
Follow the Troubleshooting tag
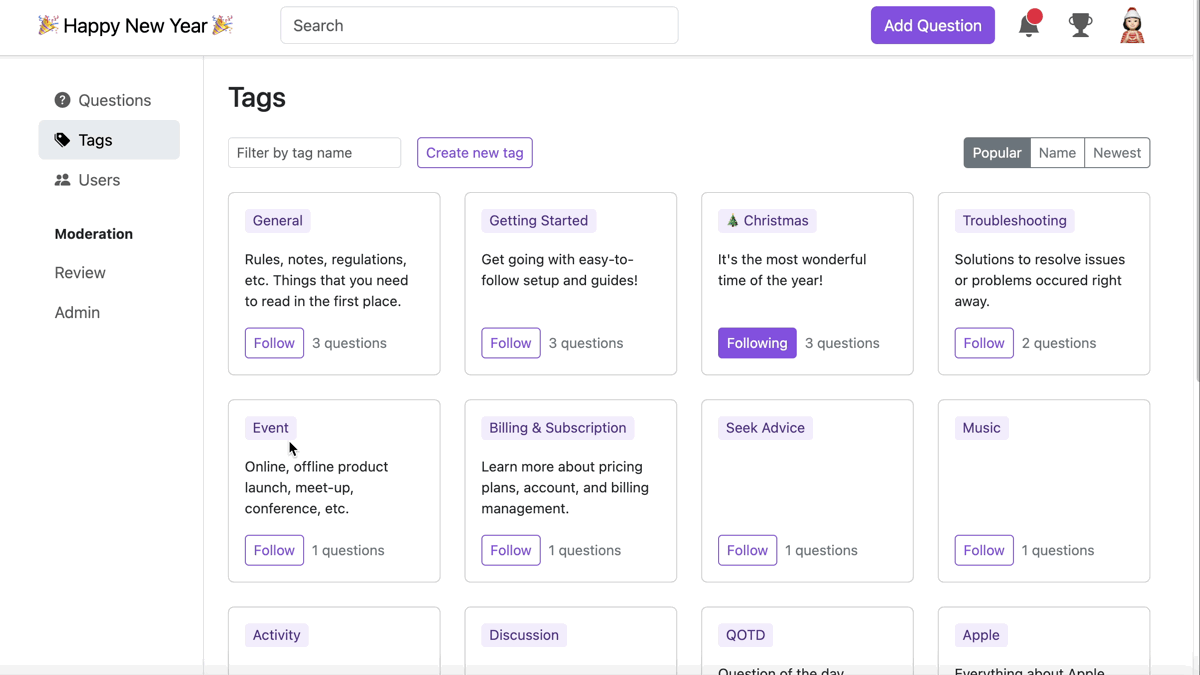(983, 343)
